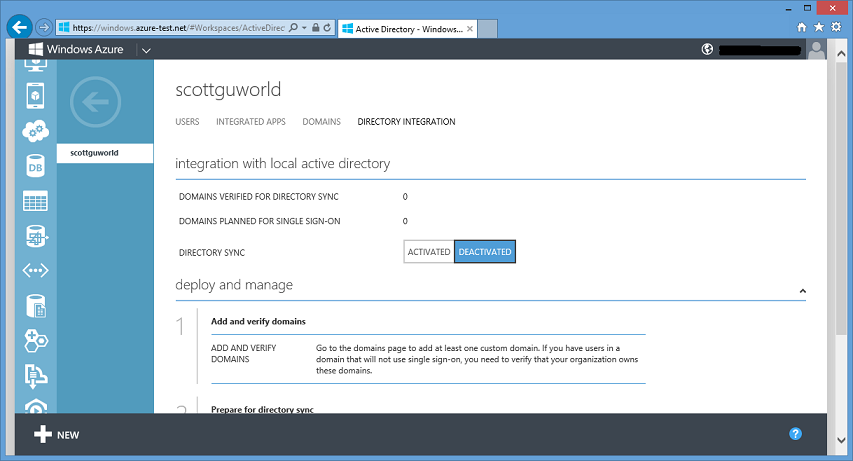This screenshot has height=461, width=853.
Task: Expand the Windows Azure header dropdown chevron
Action: pyautogui.click(x=146, y=51)
